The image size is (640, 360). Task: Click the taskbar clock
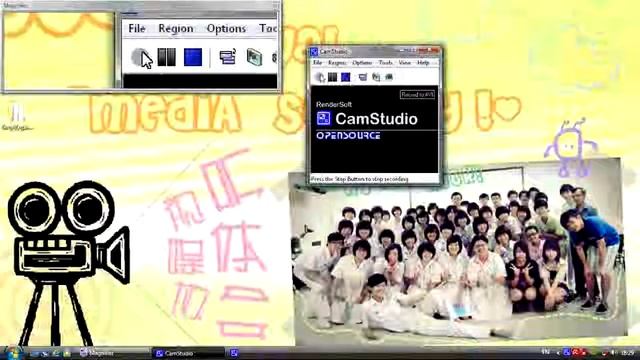629,353
